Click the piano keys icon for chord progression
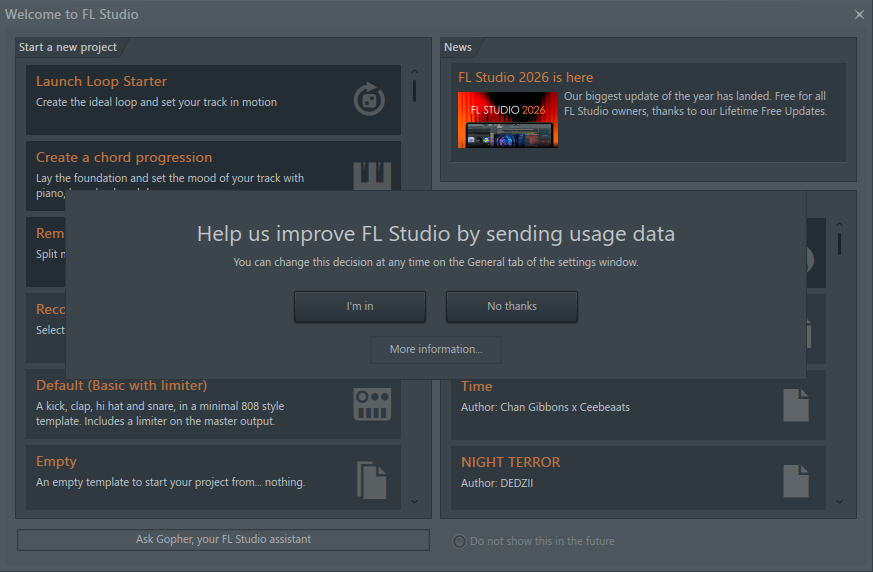Image resolution: width=873 pixels, height=572 pixels. point(372,176)
